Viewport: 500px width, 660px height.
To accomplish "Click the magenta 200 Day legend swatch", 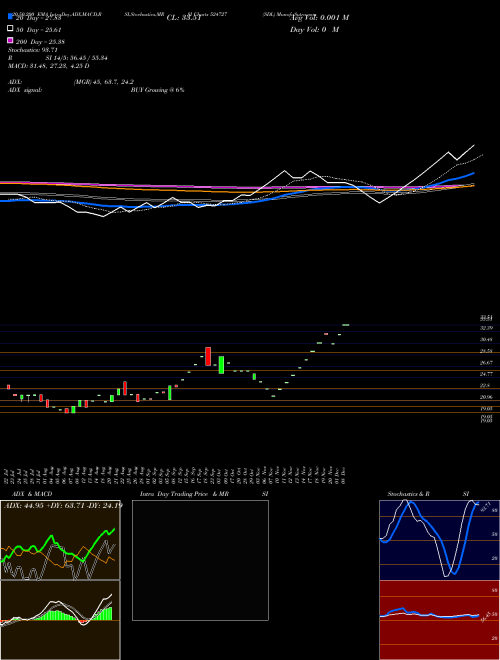I will tap(10, 40).
